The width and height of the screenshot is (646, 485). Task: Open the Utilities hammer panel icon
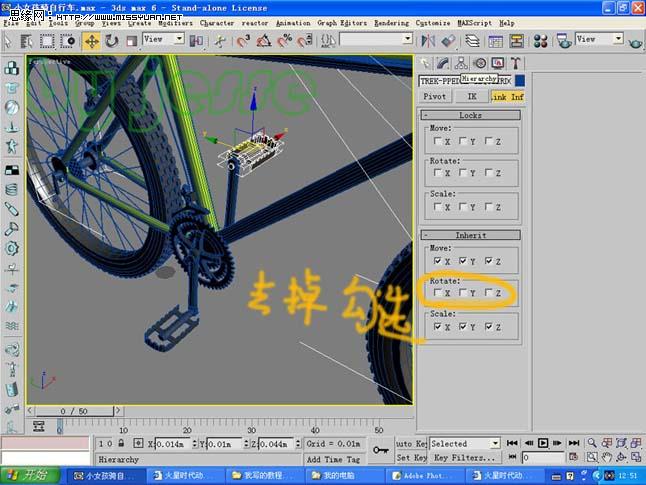pyautogui.click(x=516, y=62)
